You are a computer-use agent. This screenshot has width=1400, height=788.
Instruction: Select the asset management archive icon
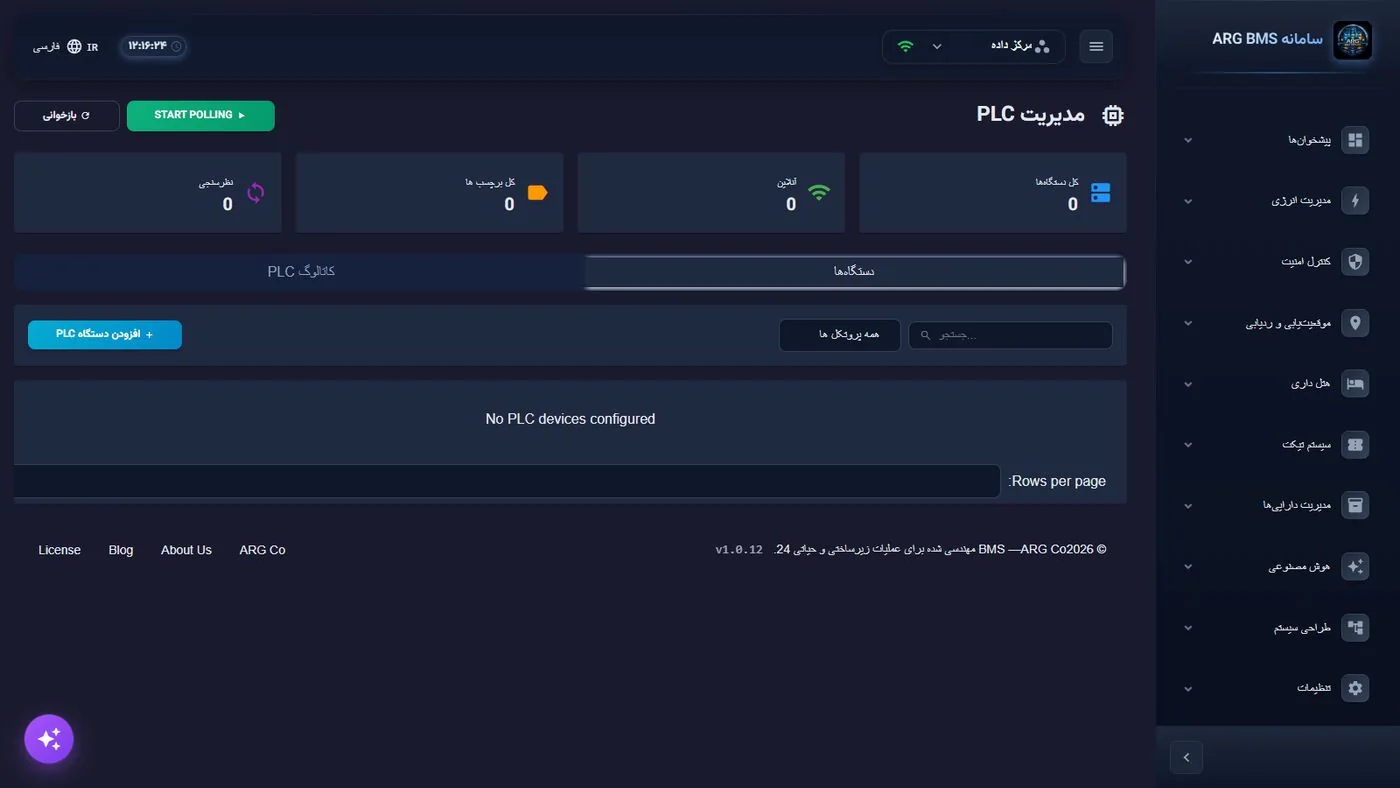[1355, 506]
